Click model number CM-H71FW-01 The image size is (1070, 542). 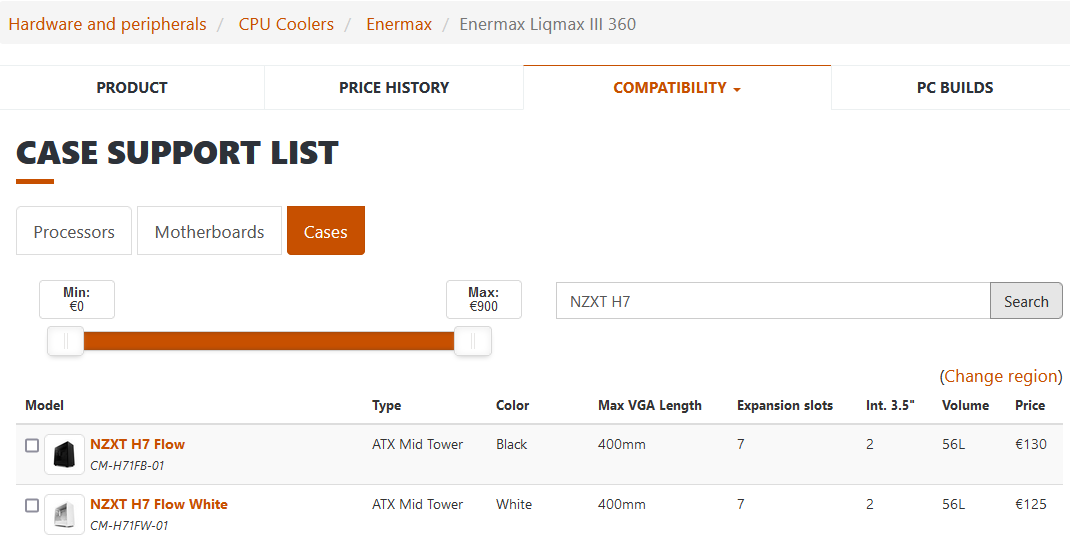[x=129, y=526]
